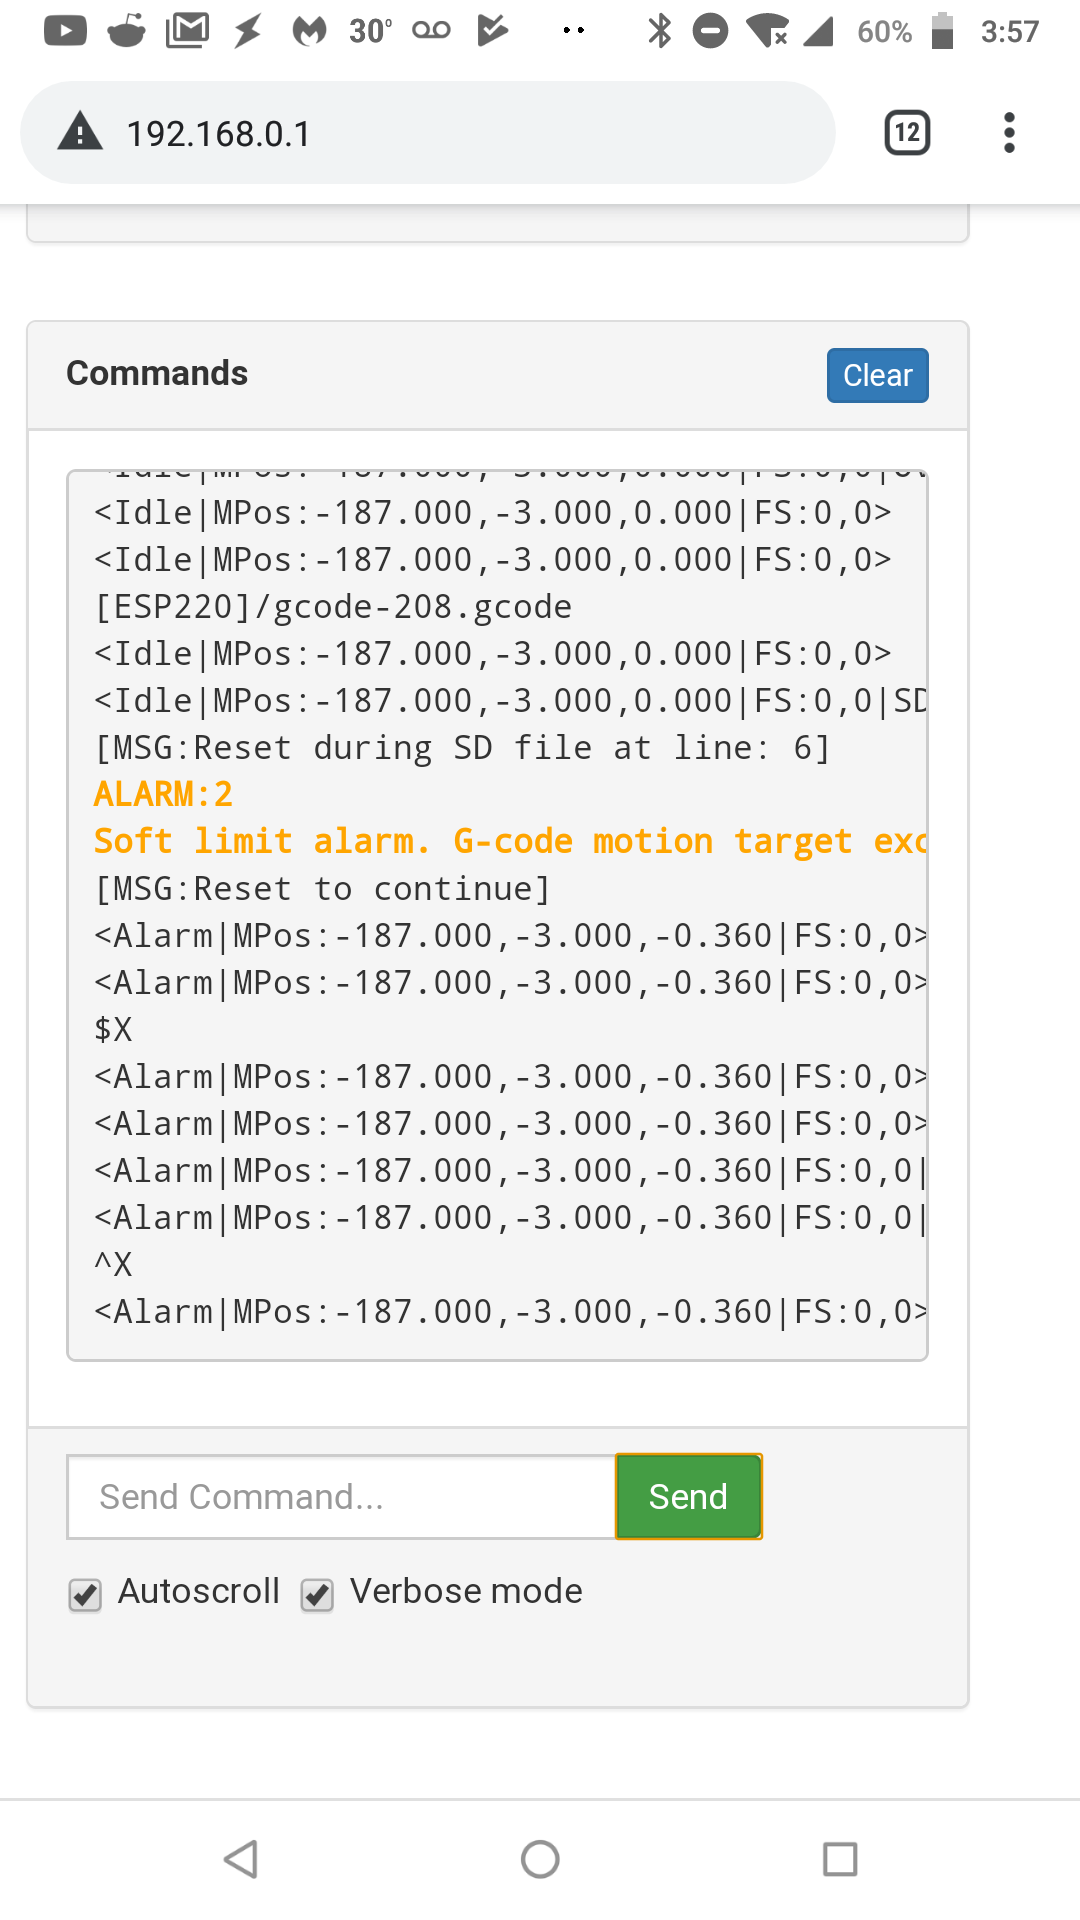Tap the voicemail status icon
1080x1920 pixels.
(431, 31)
